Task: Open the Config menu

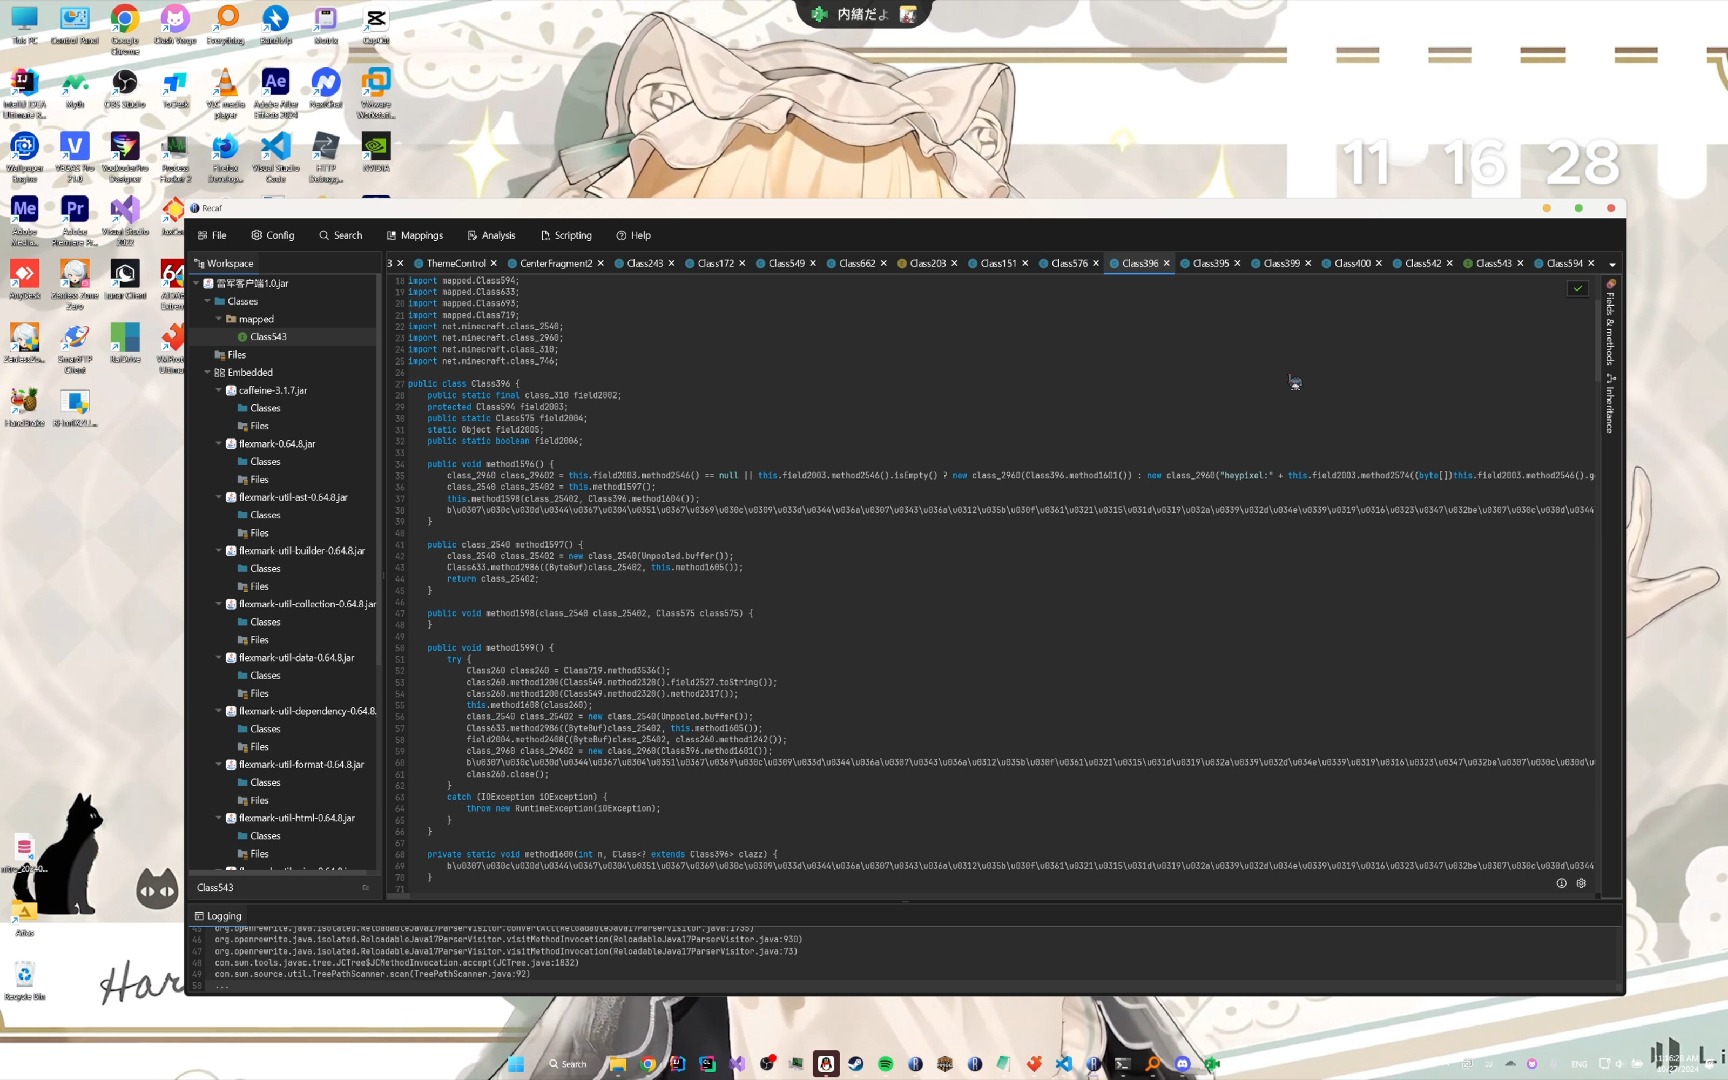Action: pyautogui.click(x=273, y=235)
